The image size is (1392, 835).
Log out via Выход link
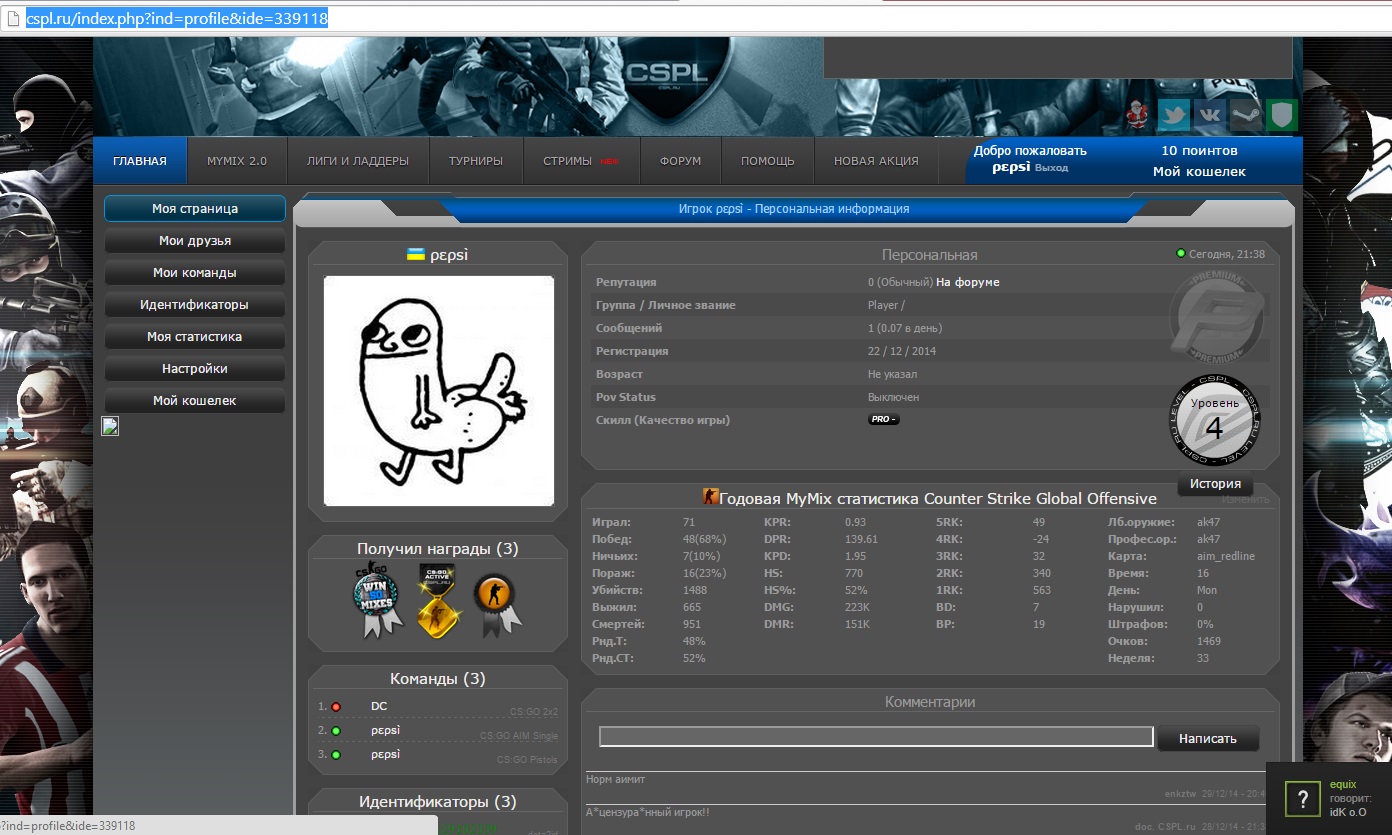1051,168
